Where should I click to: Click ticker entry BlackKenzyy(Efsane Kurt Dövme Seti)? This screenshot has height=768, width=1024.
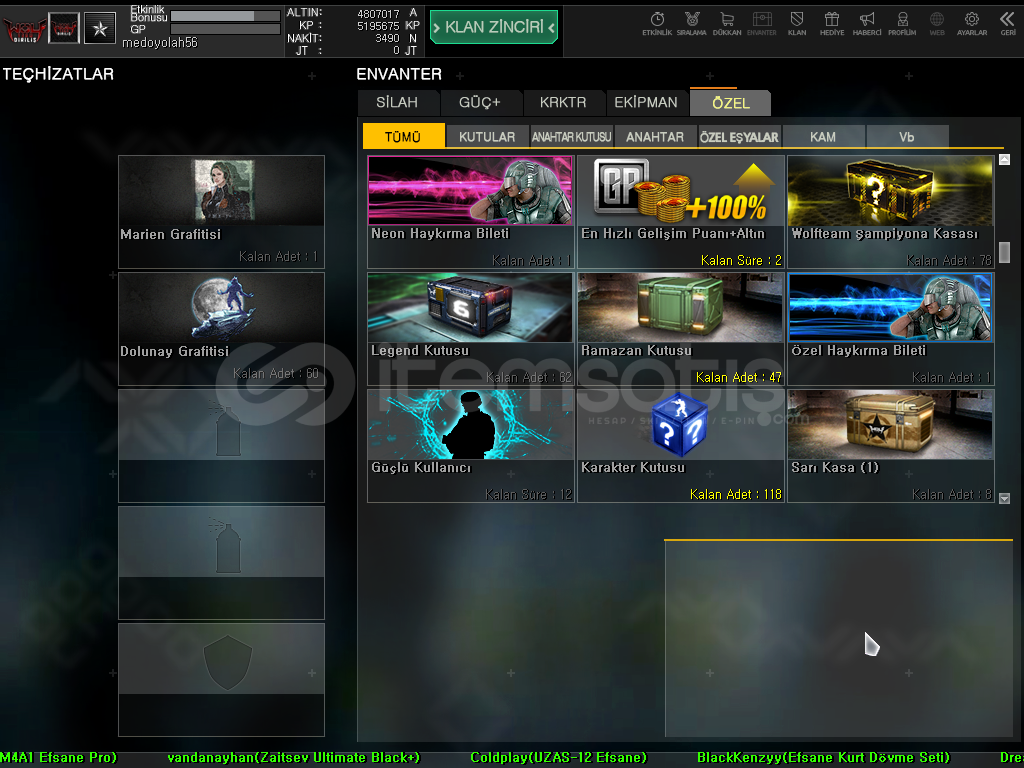[824, 758]
